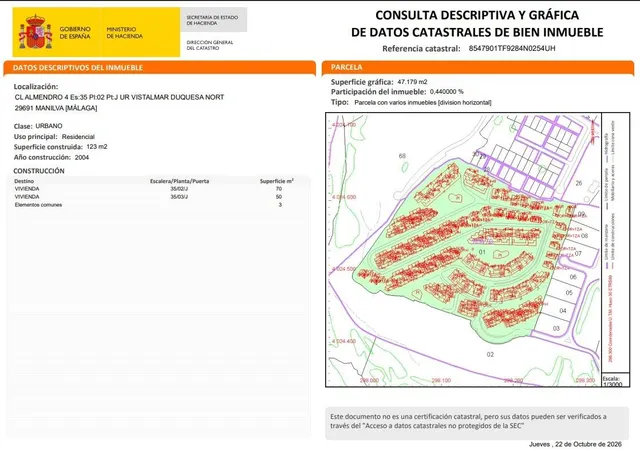Click the map scale 'Escala: 1/3000' box
This screenshot has height=452, width=640.
pyautogui.click(x=616, y=380)
